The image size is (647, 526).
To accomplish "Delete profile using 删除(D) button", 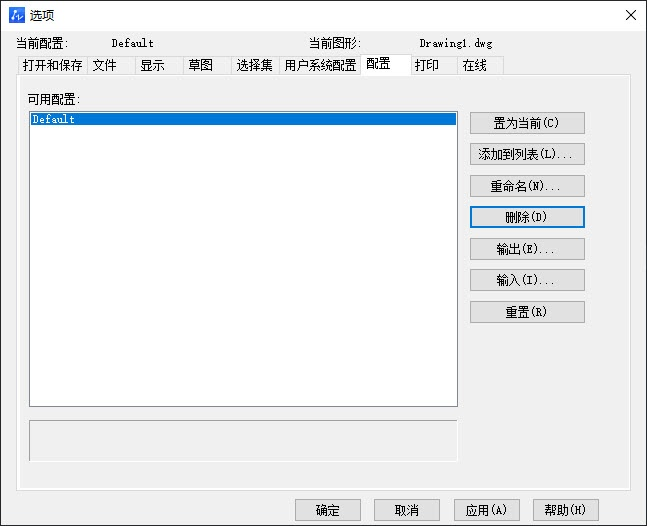I will click(x=527, y=217).
